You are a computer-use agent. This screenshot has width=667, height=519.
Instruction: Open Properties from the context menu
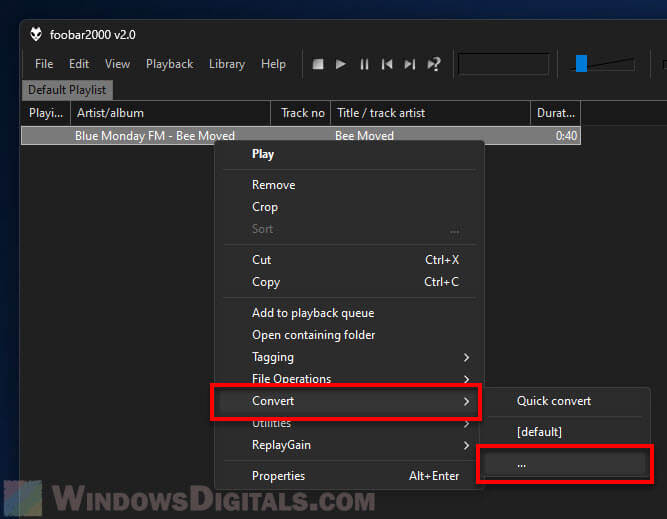pos(349,476)
